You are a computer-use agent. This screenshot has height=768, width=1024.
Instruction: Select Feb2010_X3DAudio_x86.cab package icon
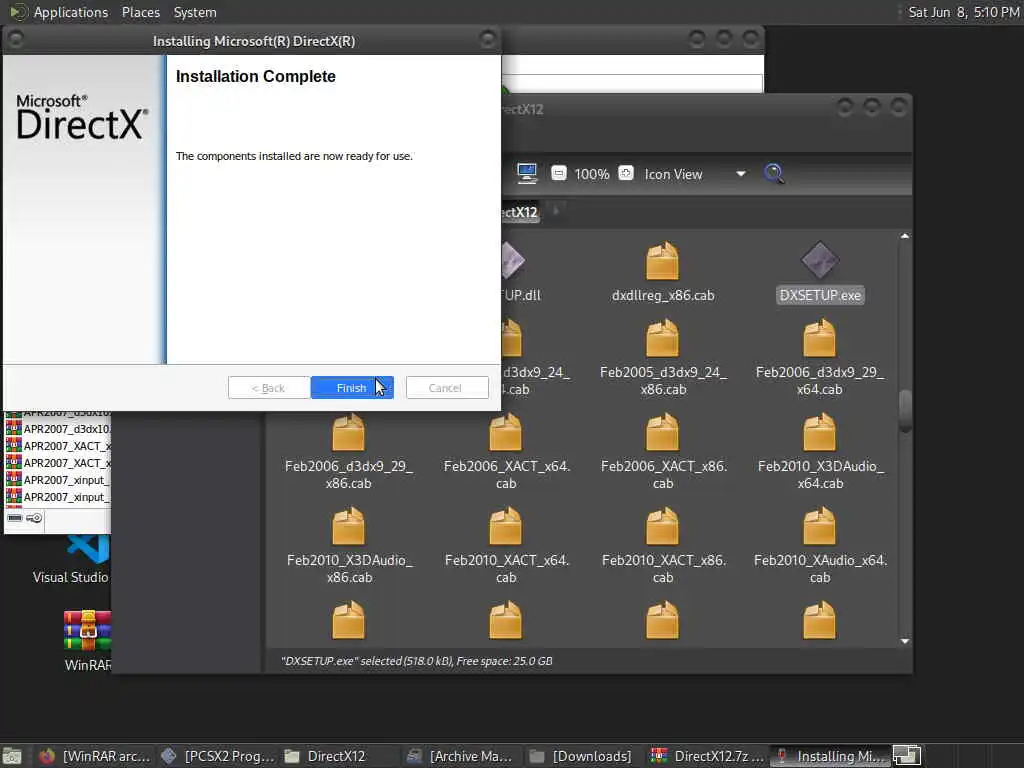pyautogui.click(x=348, y=526)
